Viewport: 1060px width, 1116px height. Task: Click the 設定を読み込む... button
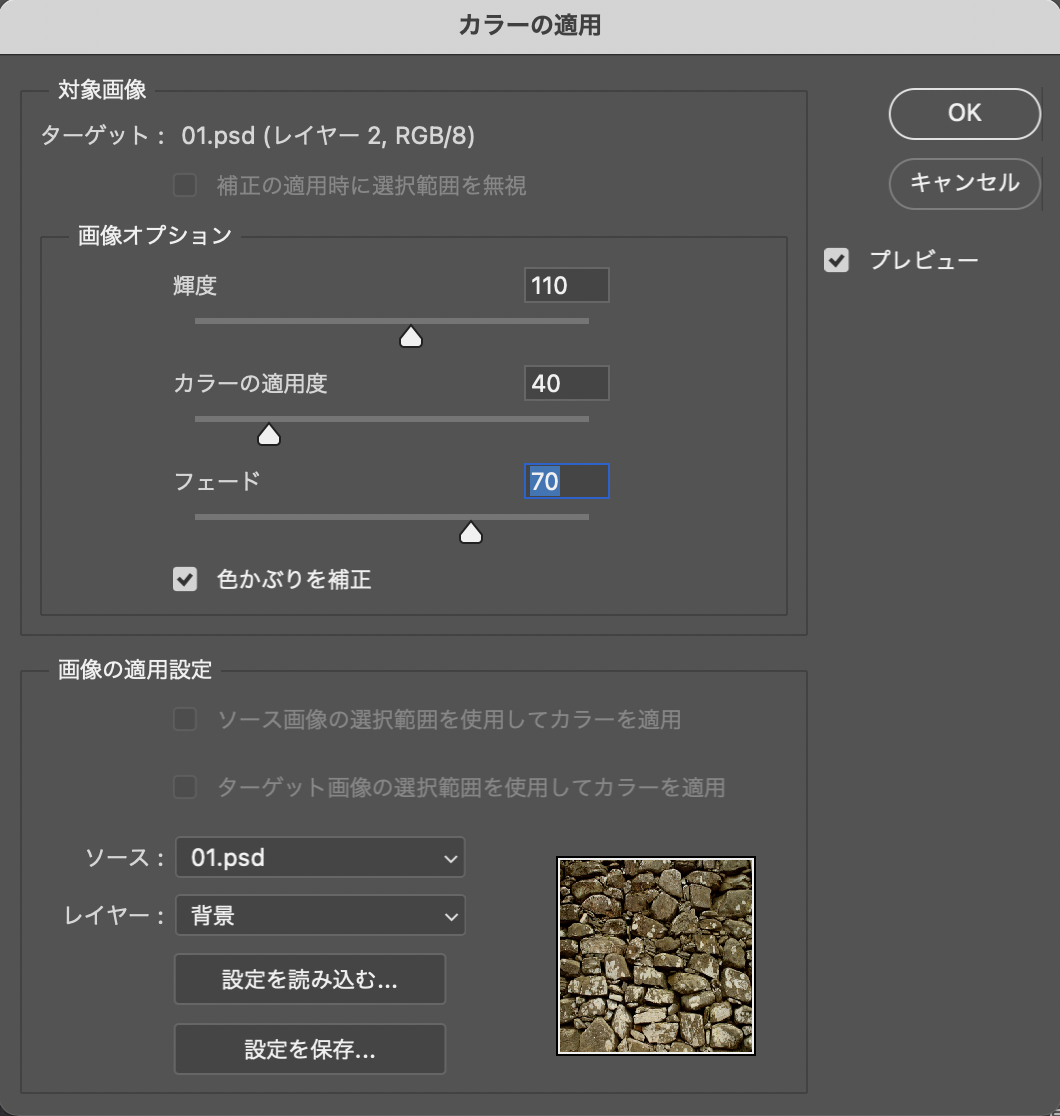310,980
